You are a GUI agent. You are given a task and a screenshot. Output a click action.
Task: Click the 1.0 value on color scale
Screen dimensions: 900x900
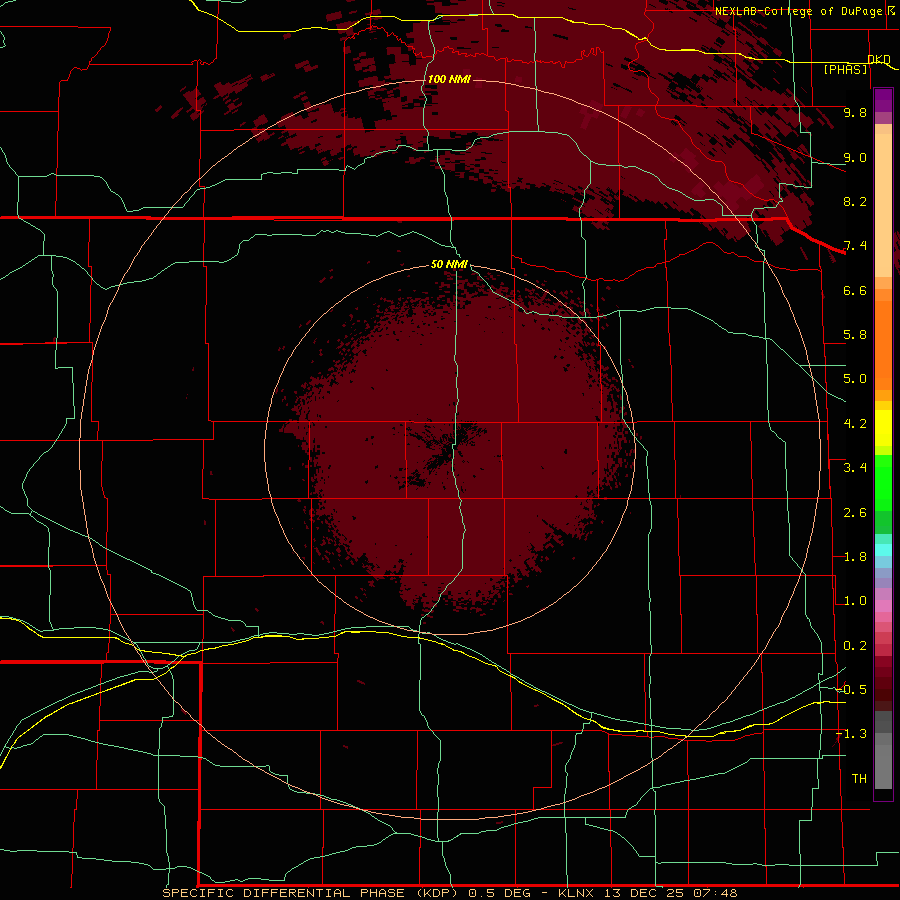pos(855,601)
